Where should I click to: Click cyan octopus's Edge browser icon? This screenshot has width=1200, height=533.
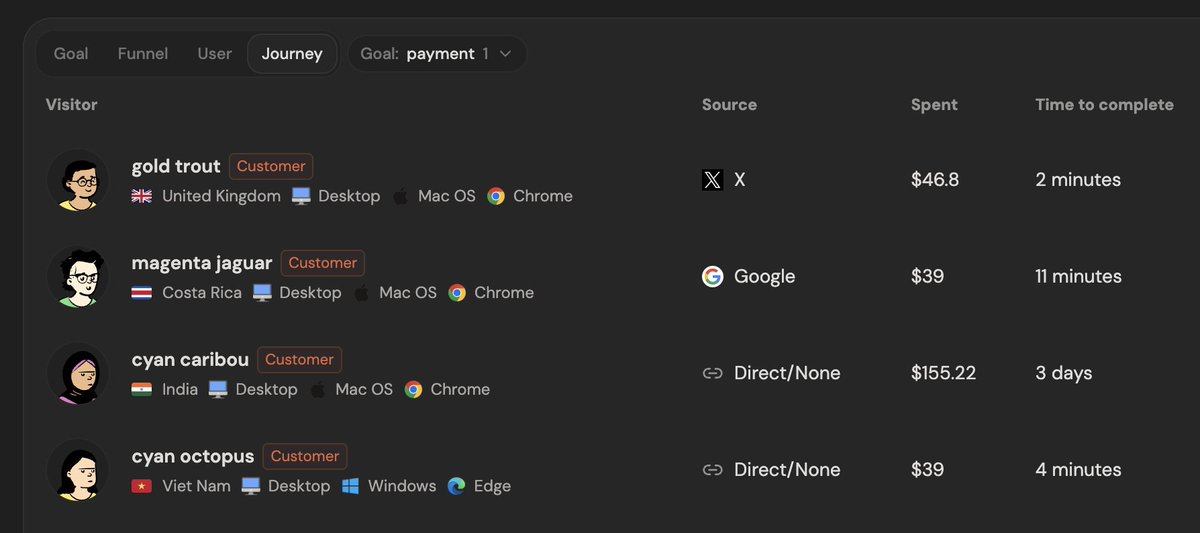(457, 486)
